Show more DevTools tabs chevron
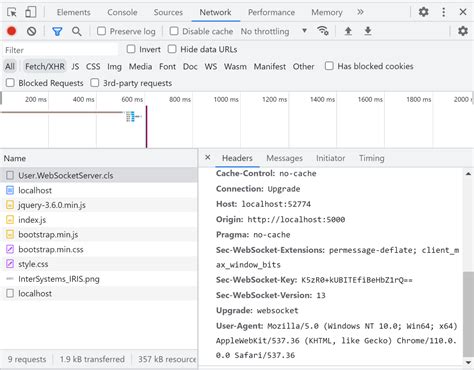Viewport: 474px width, 370px height. click(x=360, y=12)
